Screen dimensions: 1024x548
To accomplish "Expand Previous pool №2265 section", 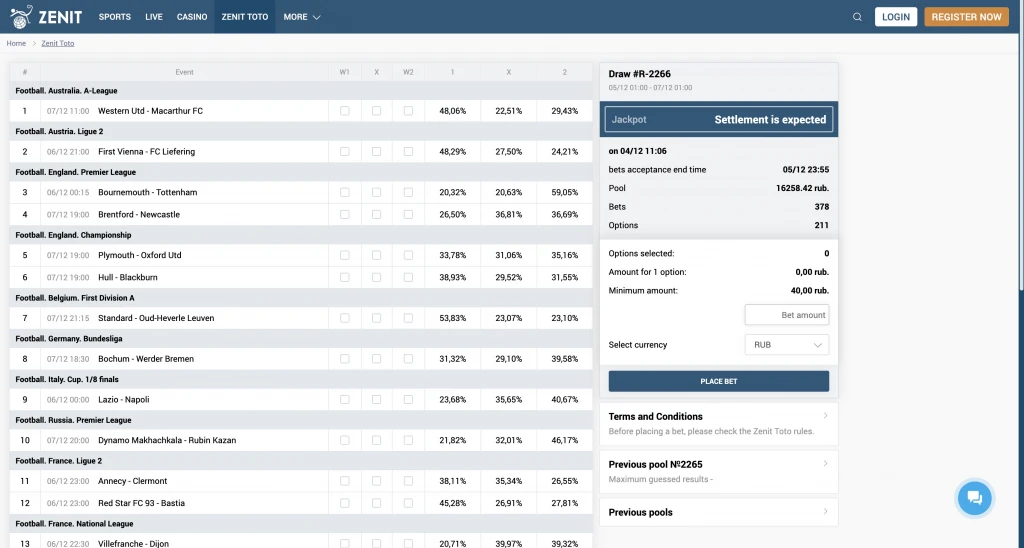I will 718,471.
